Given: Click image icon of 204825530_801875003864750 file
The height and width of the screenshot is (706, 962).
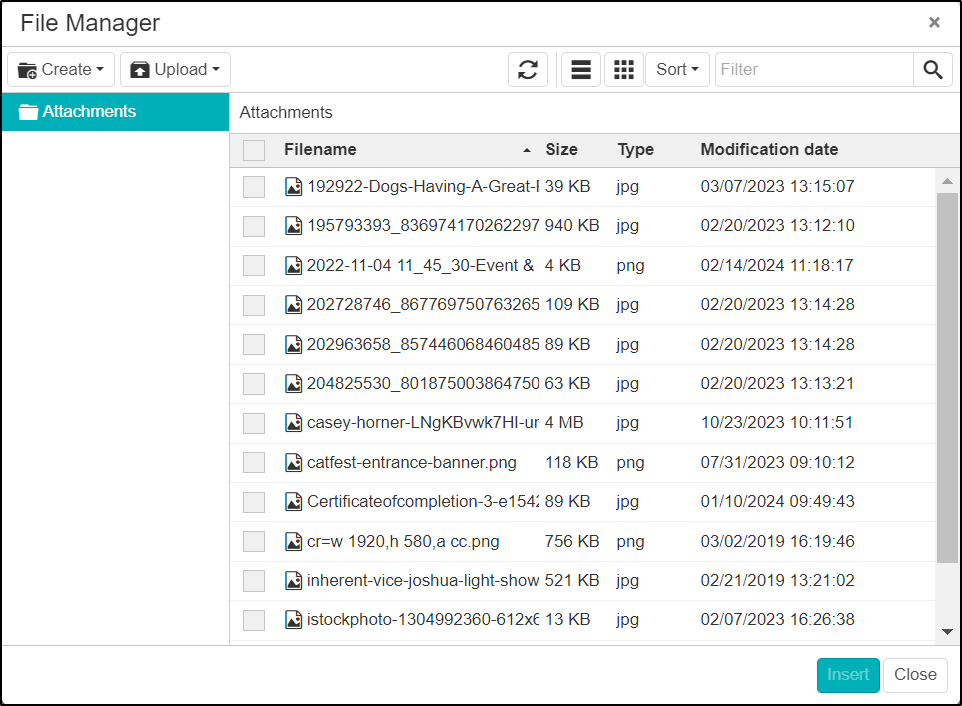Looking at the screenshot, I should click(x=293, y=384).
